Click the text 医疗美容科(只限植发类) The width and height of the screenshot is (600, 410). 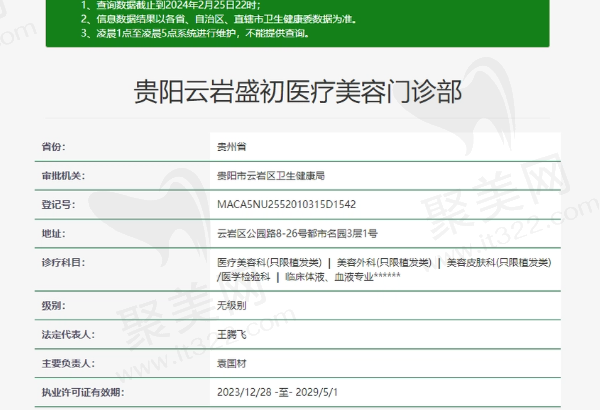[269, 263]
